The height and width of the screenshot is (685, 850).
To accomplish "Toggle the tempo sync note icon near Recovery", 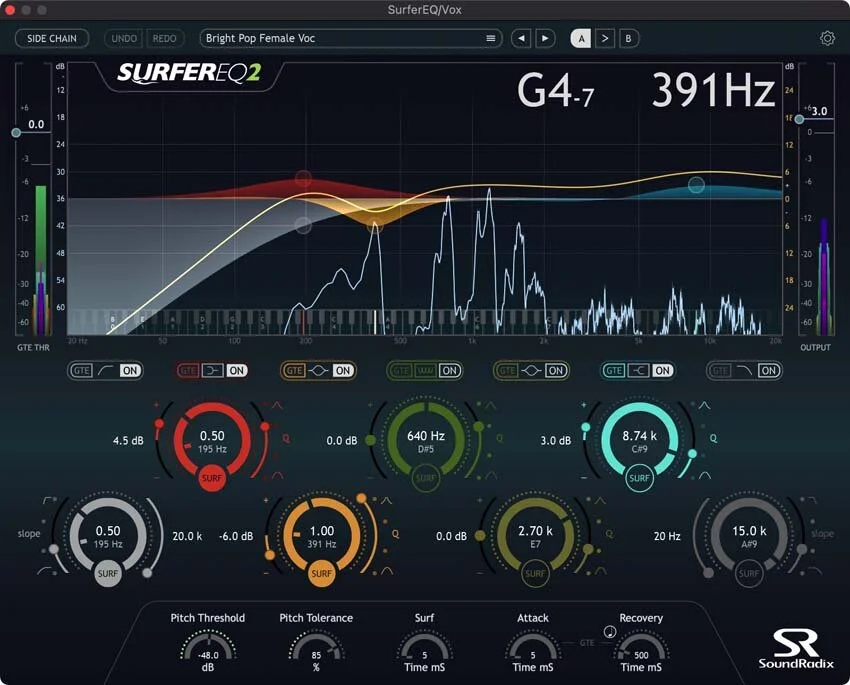I will coord(610,632).
